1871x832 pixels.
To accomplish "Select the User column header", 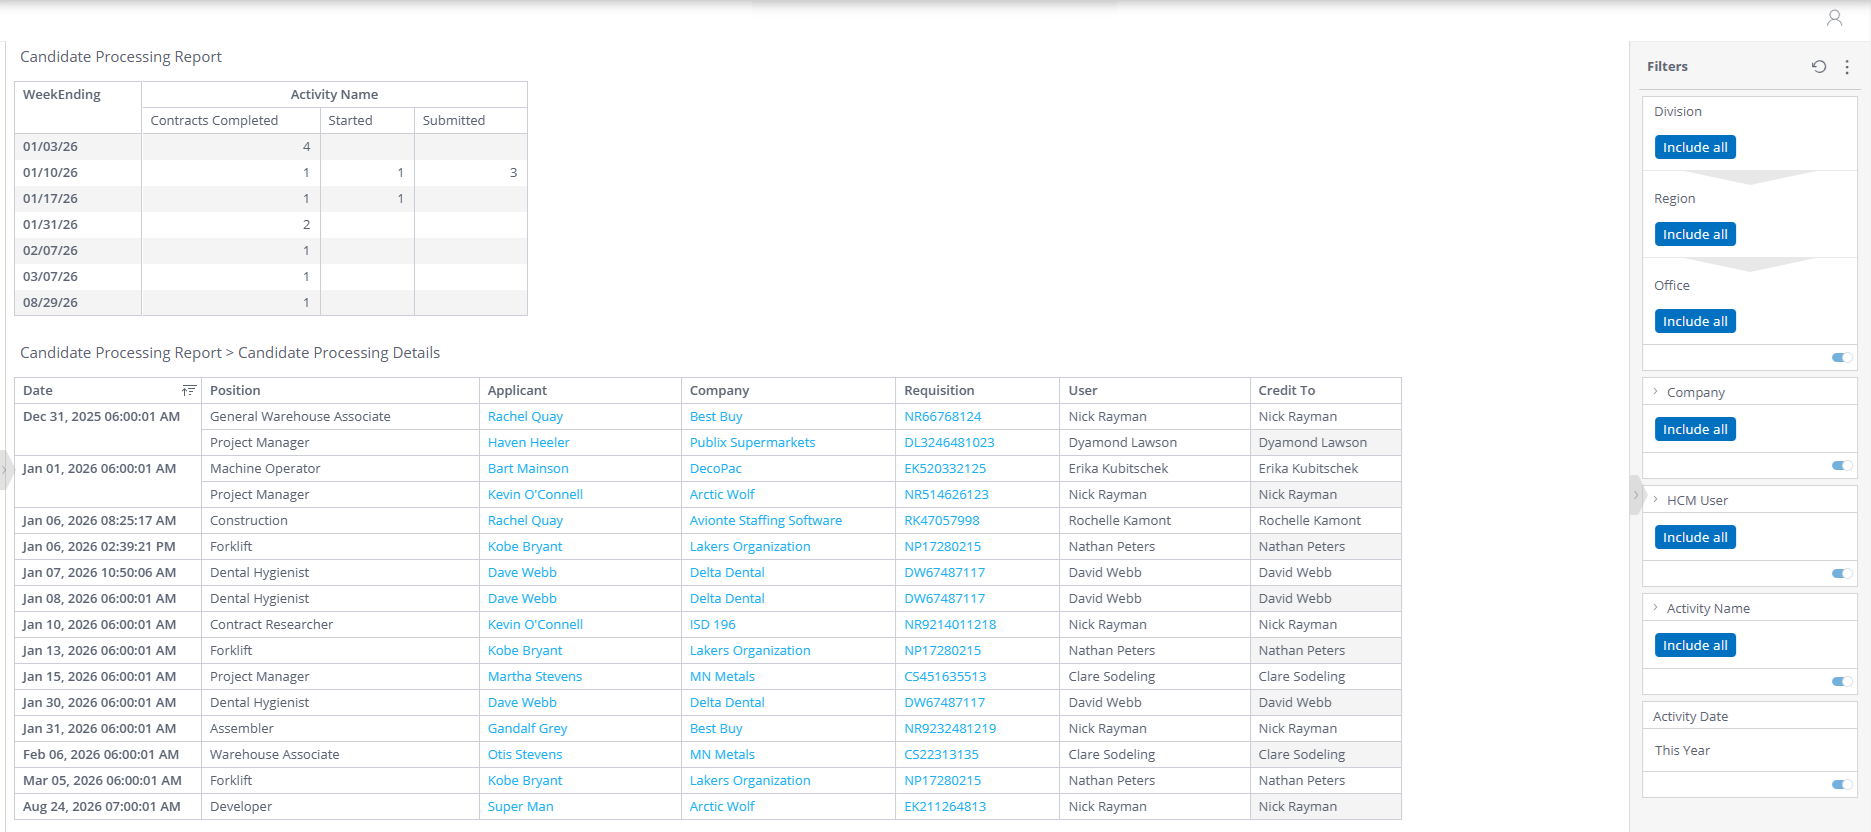I will pos(1154,390).
